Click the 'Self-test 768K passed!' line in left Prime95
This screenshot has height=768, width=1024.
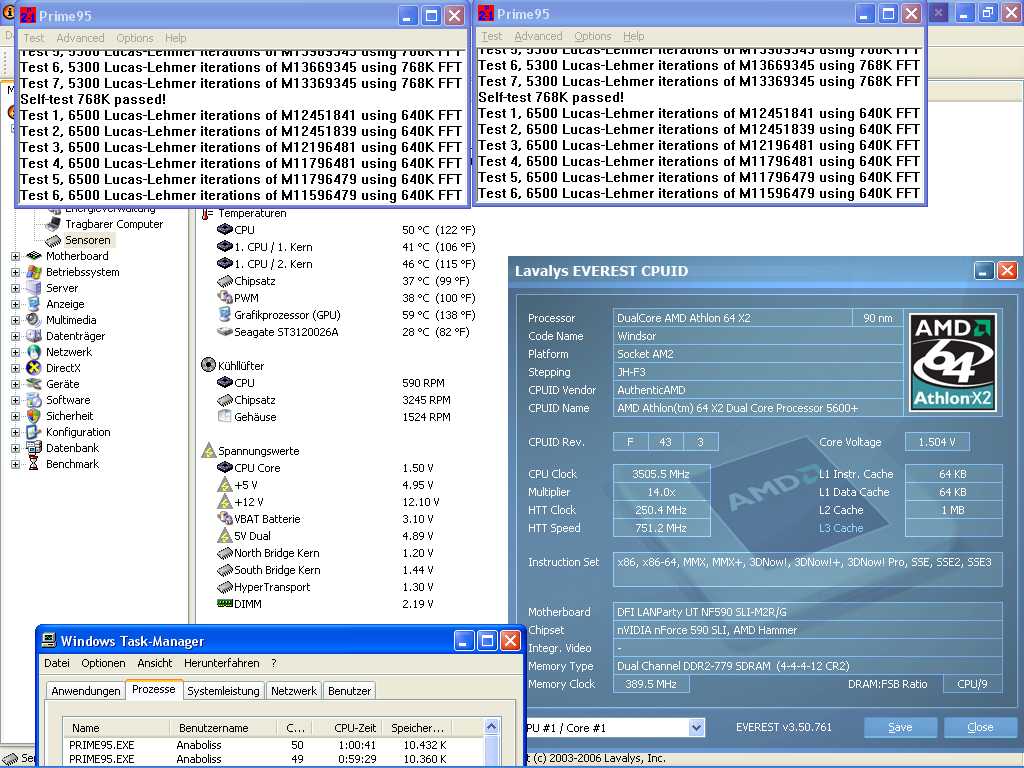[x=93, y=99]
